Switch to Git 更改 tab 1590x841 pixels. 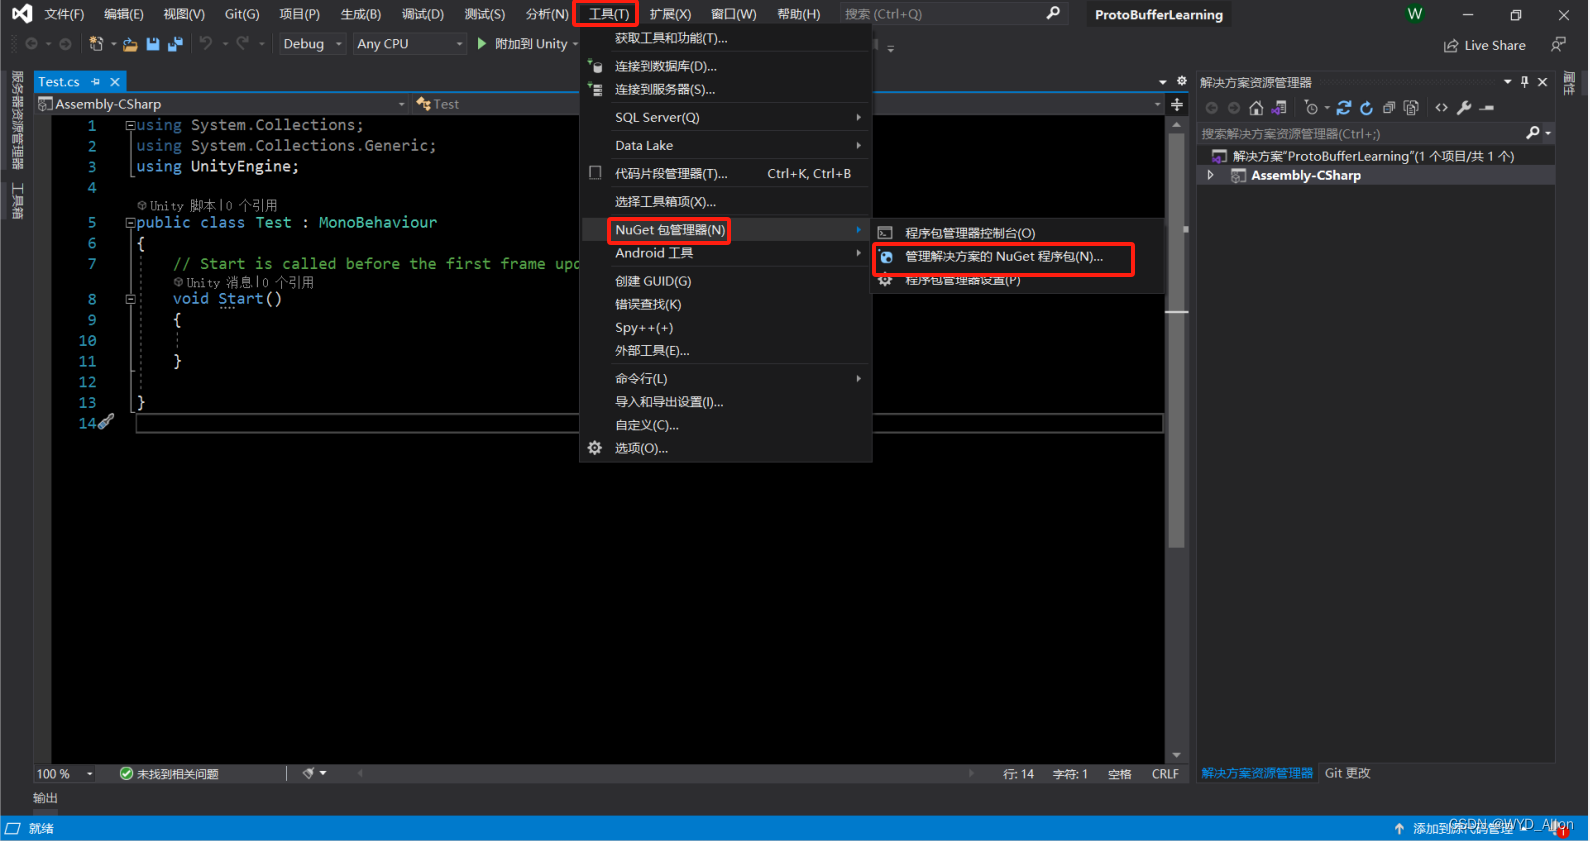coord(1347,773)
